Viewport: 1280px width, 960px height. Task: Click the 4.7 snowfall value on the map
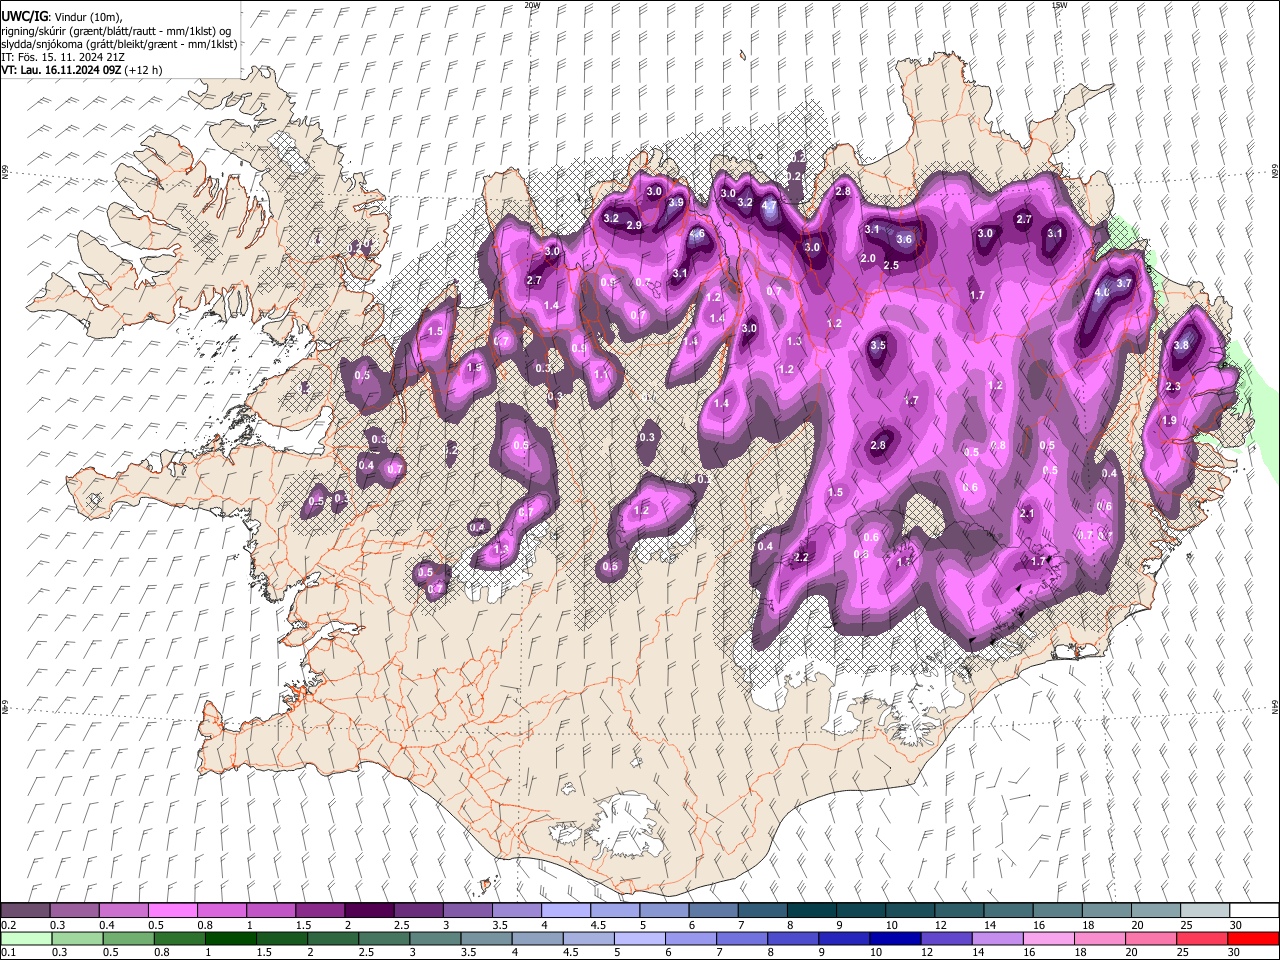769,206
